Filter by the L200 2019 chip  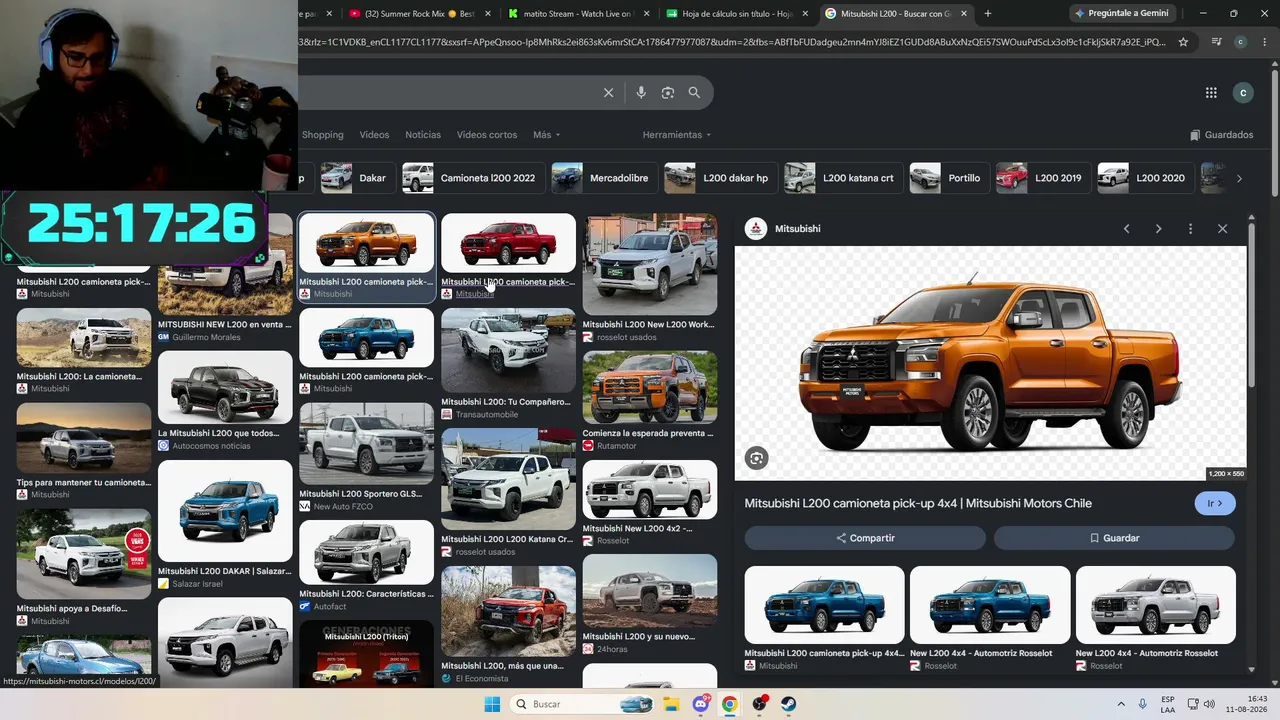(1043, 178)
